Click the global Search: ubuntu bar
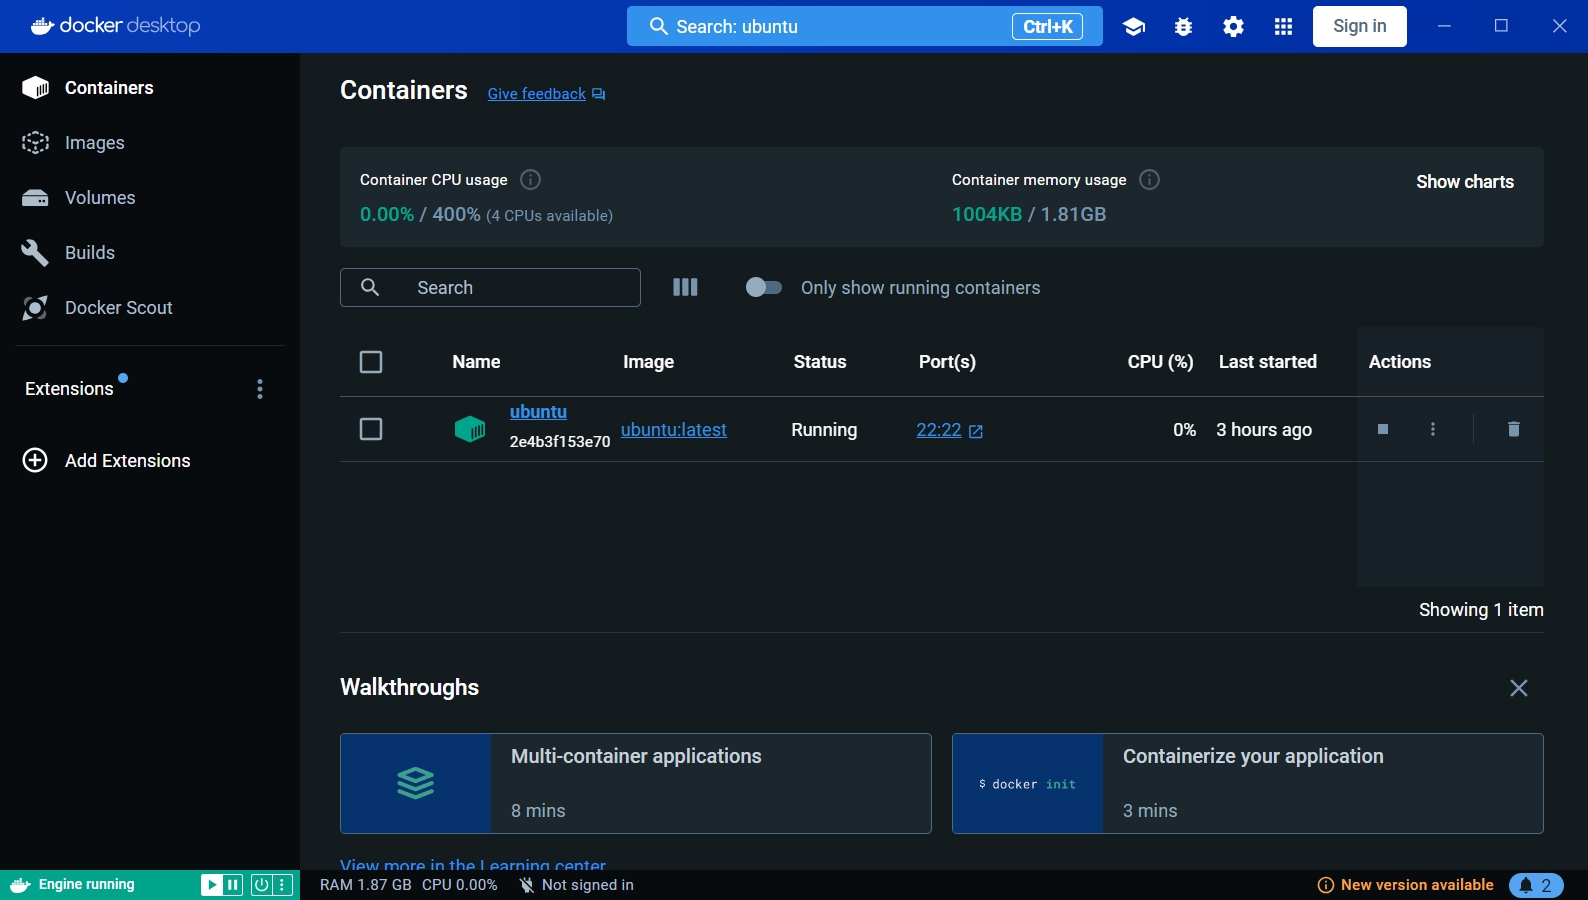Screen dimensions: 1588x900 (x=865, y=26)
